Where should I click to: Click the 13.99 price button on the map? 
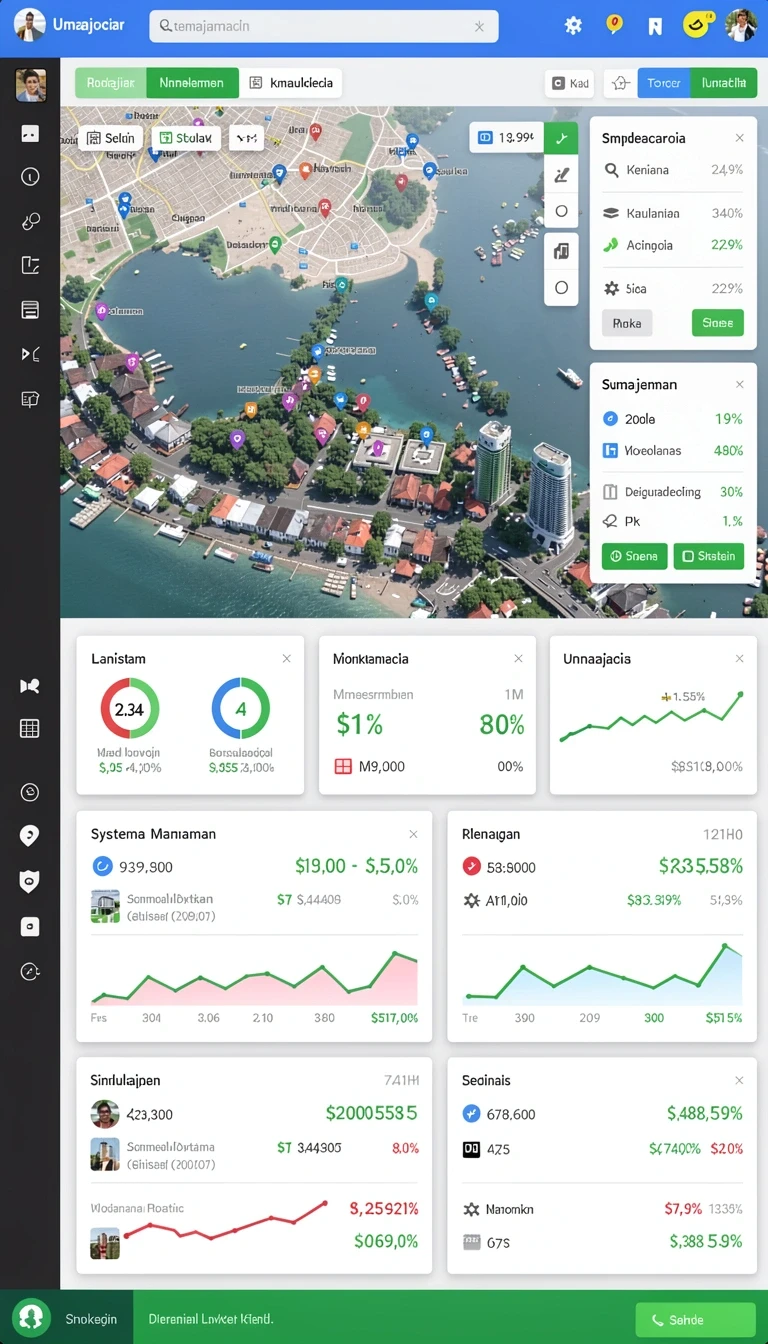(x=506, y=138)
